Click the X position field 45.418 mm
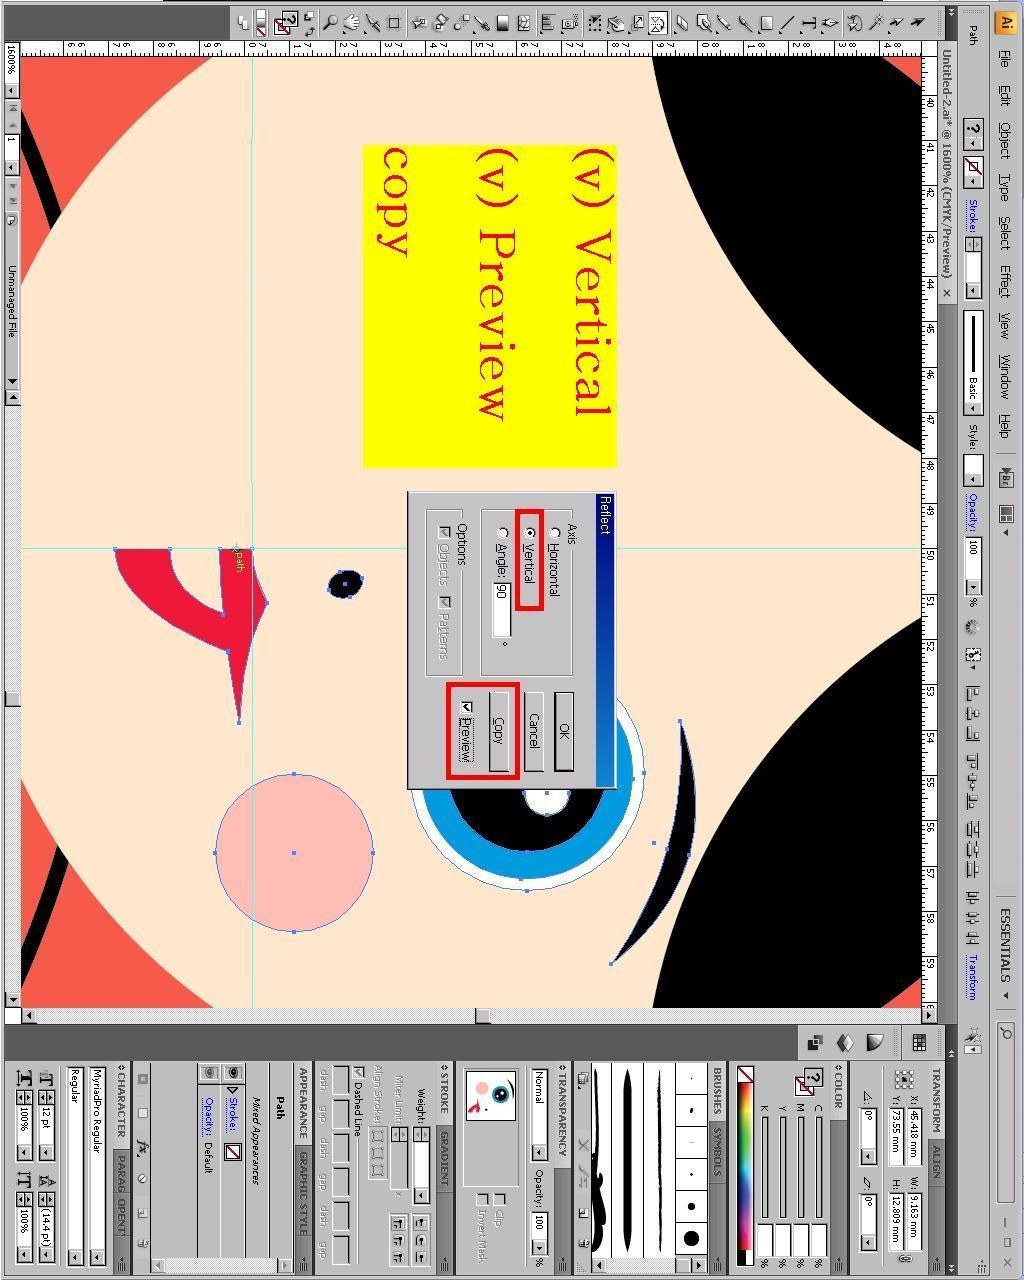The height and width of the screenshot is (1280, 1024). [x=914, y=1136]
